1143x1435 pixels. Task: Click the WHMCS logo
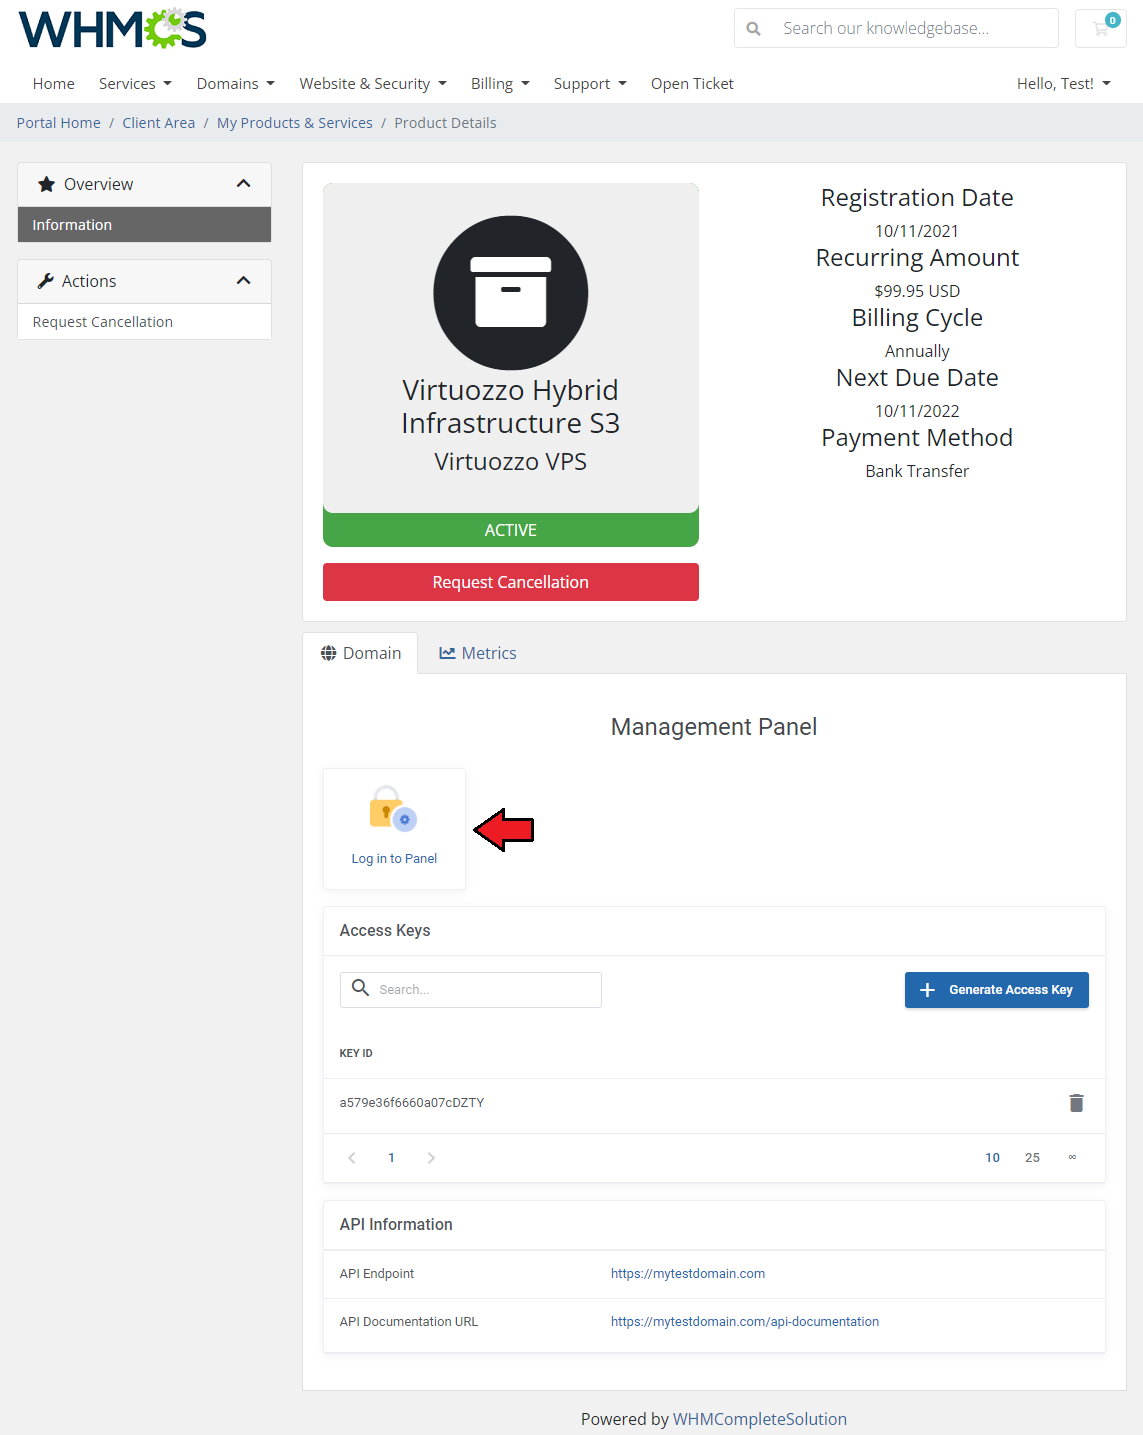pos(112,29)
